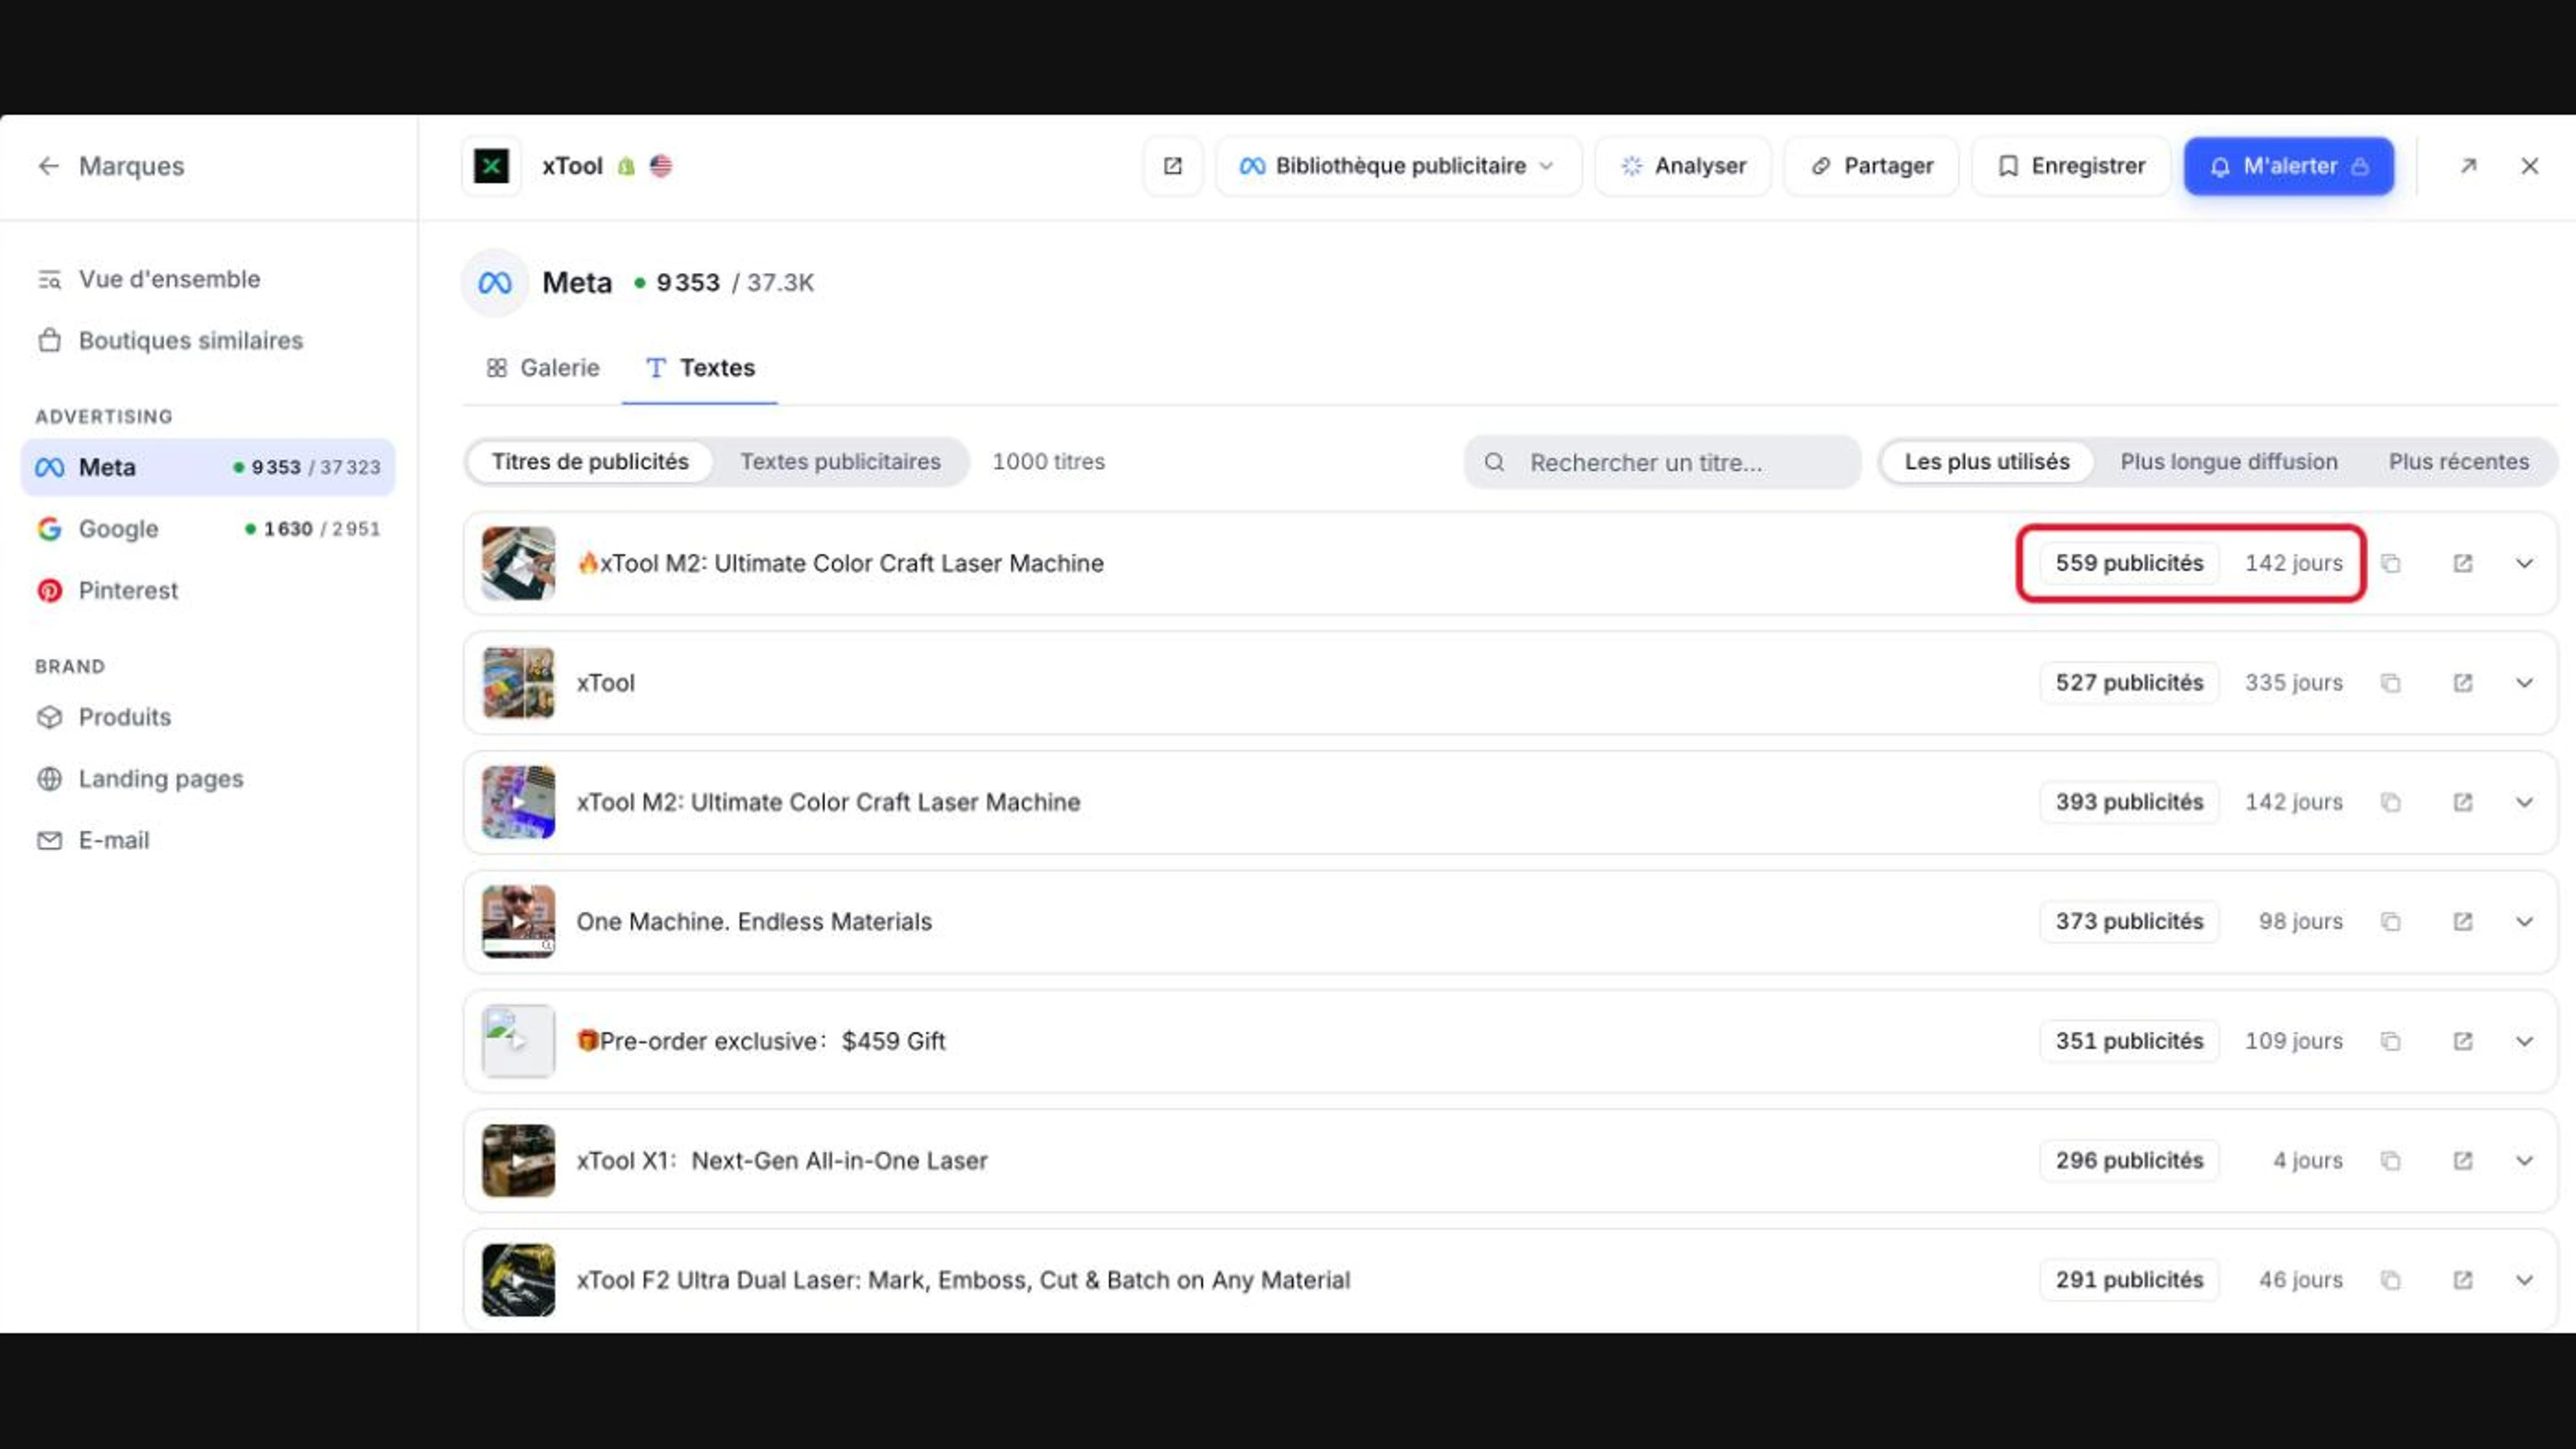Copy xTool F2 Ultra Dual Laser title
The width and height of the screenshot is (2576, 1449).
click(2391, 1281)
